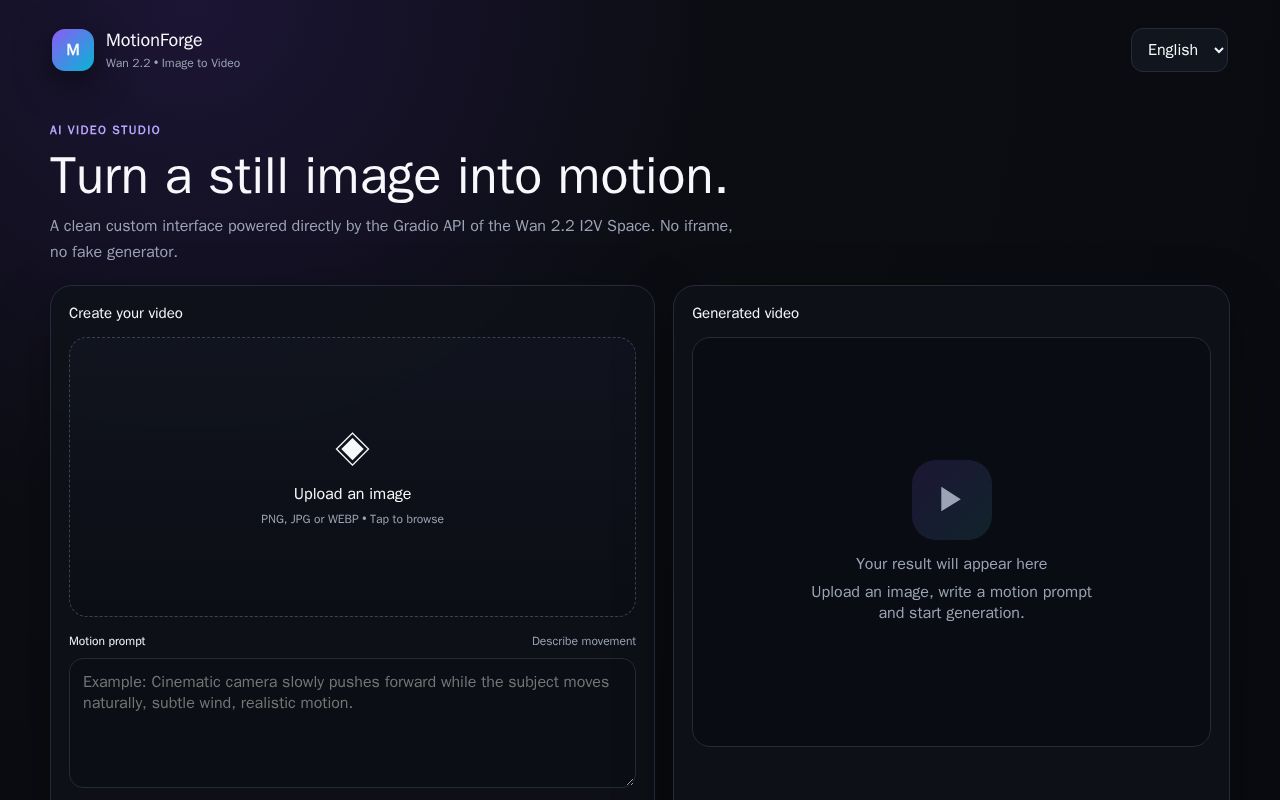Click the 'Motion prompt' field label
The width and height of the screenshot is (1280, 800).
(107, 641)
